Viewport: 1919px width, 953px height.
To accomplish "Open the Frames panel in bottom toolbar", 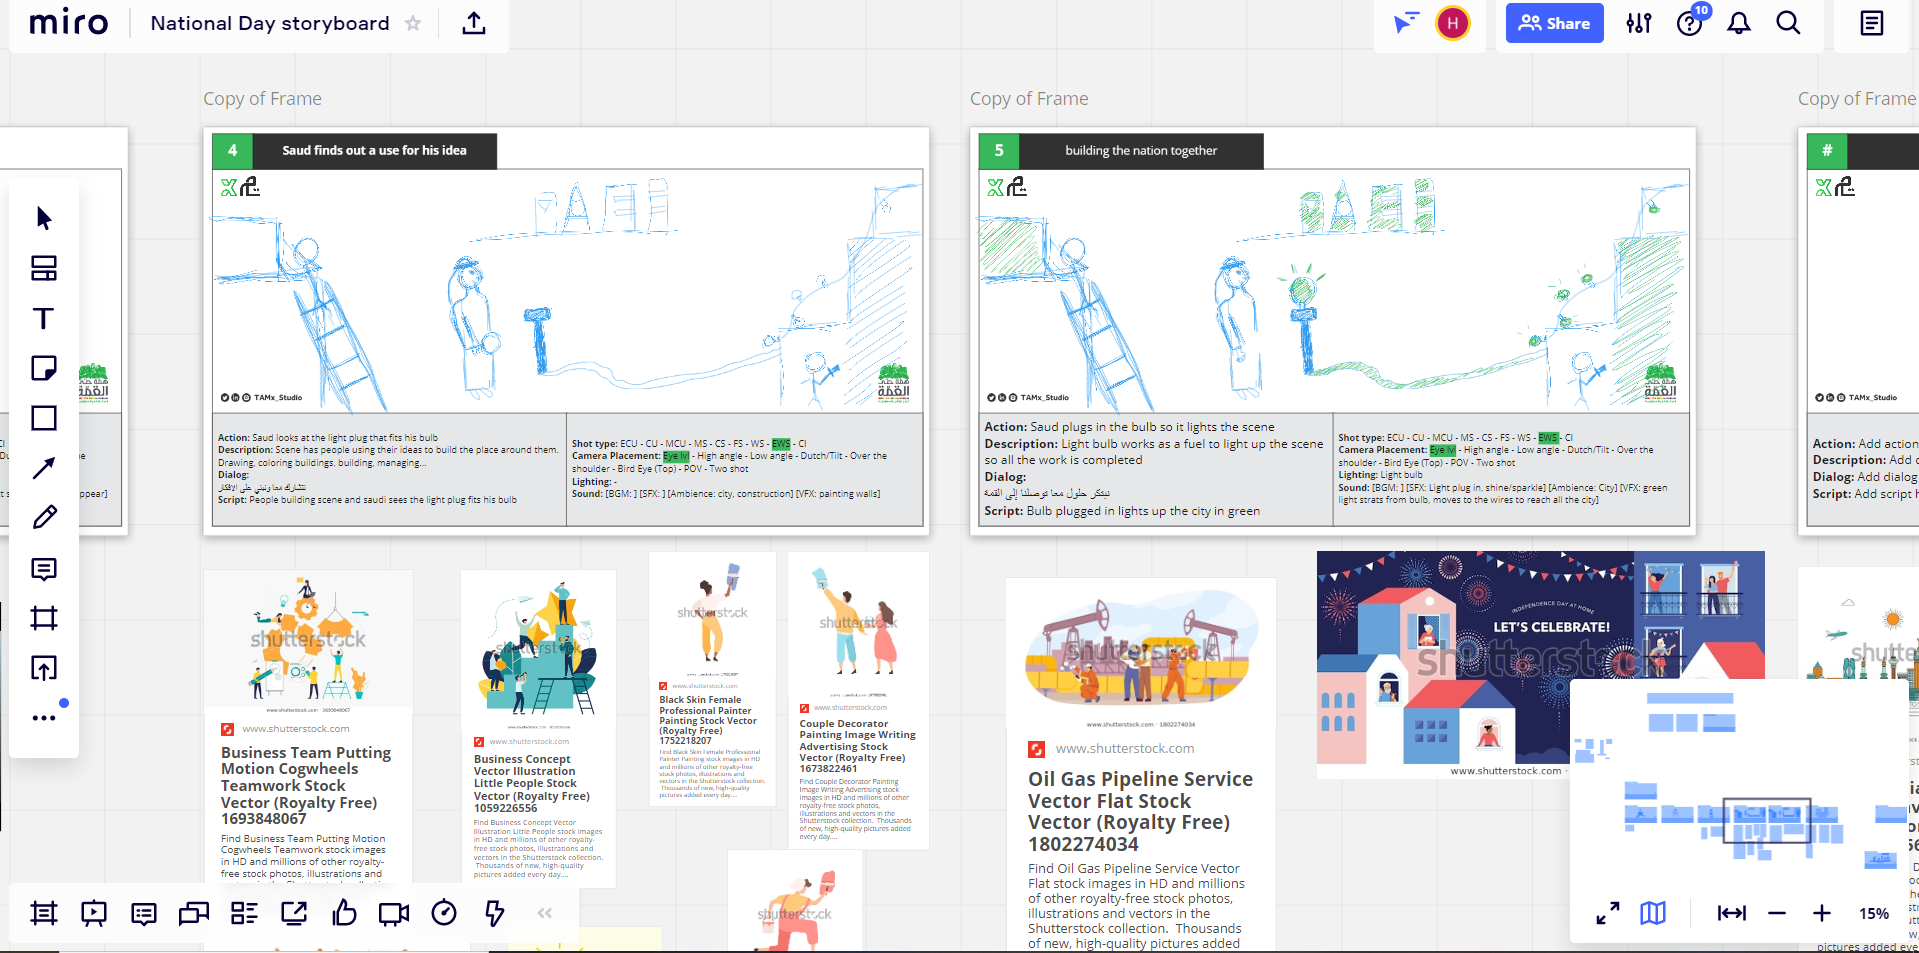I will (x=44, y=912).
